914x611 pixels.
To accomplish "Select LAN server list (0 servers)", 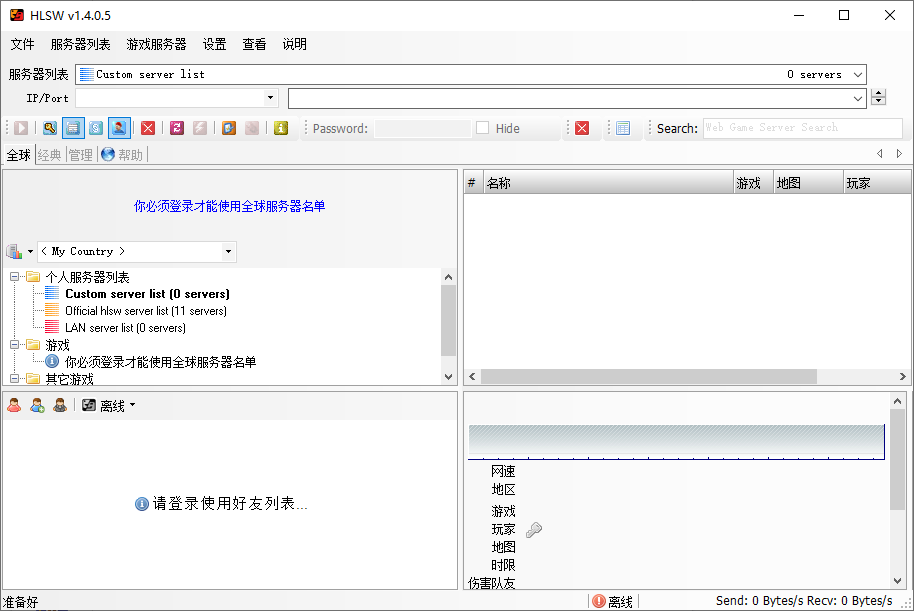I will click(125, 328).
